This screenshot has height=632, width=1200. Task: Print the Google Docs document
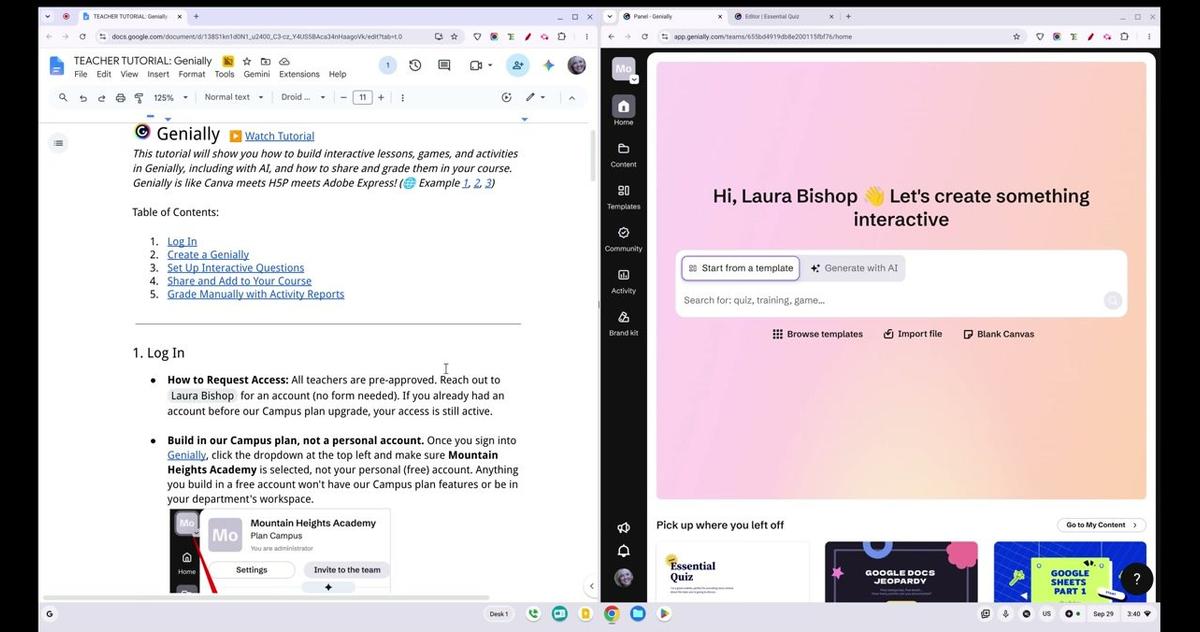point(120,97)
